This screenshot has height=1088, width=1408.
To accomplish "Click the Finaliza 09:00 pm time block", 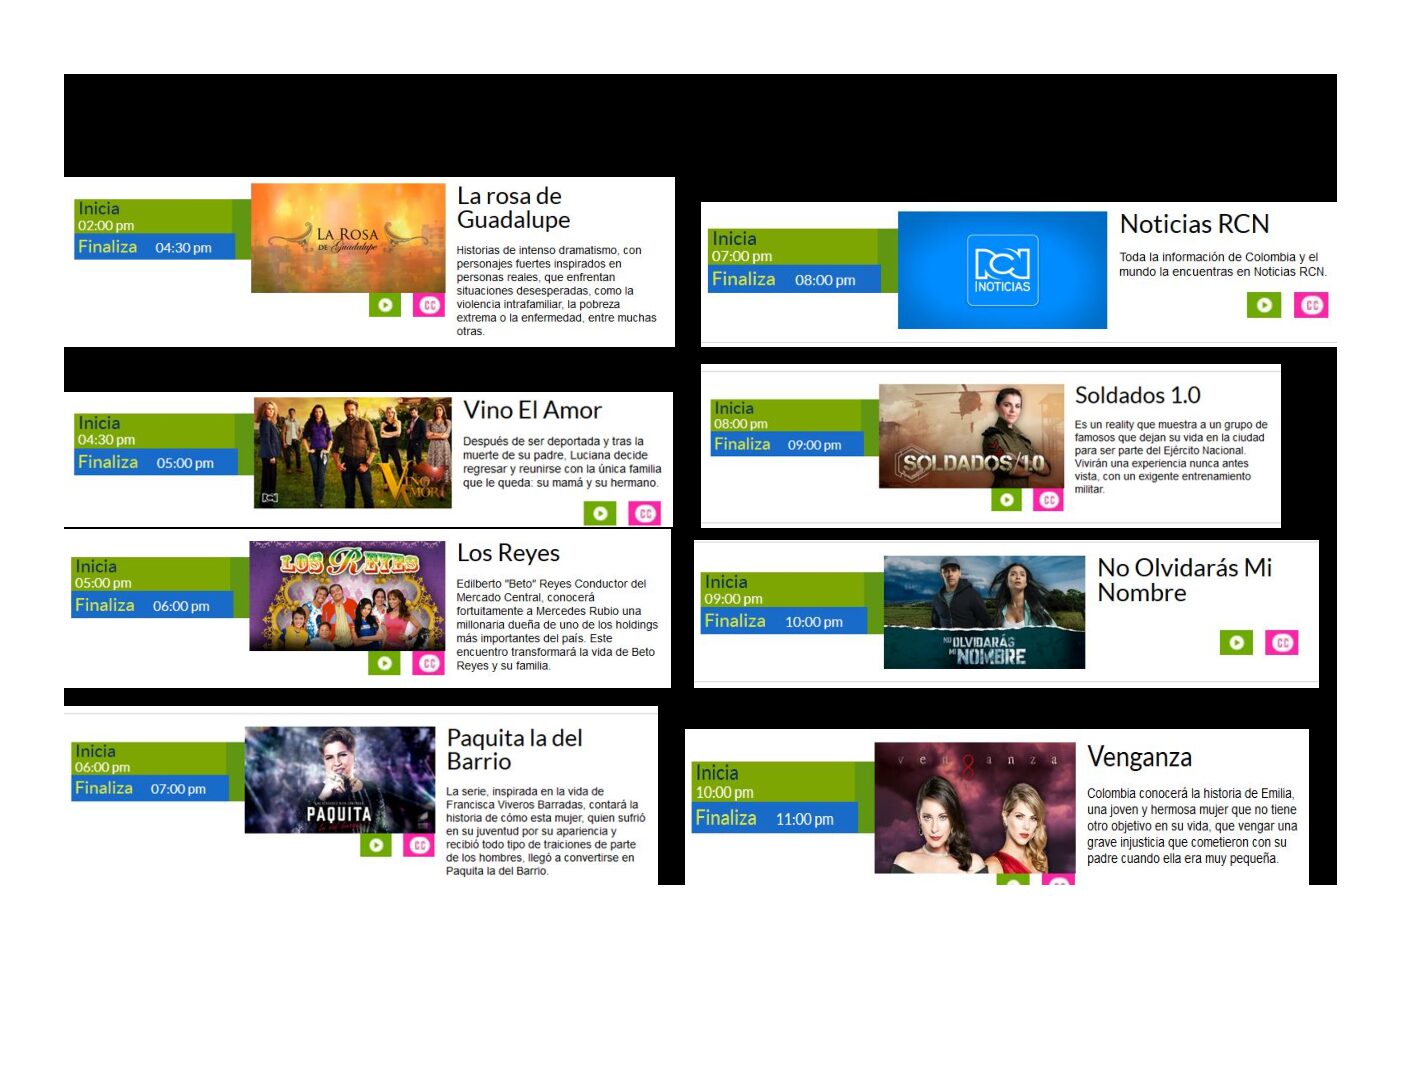I will click(787, 444).
